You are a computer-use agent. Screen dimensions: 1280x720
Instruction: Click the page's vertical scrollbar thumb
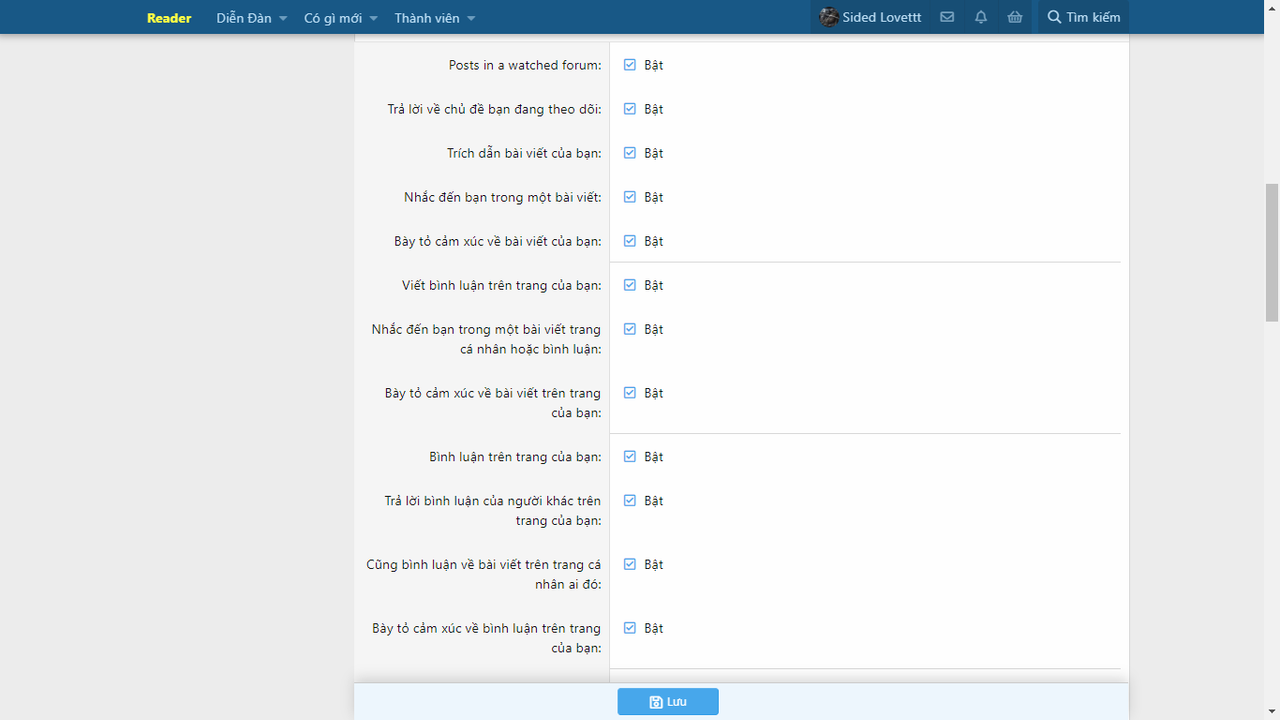[x=1272, y=252]
